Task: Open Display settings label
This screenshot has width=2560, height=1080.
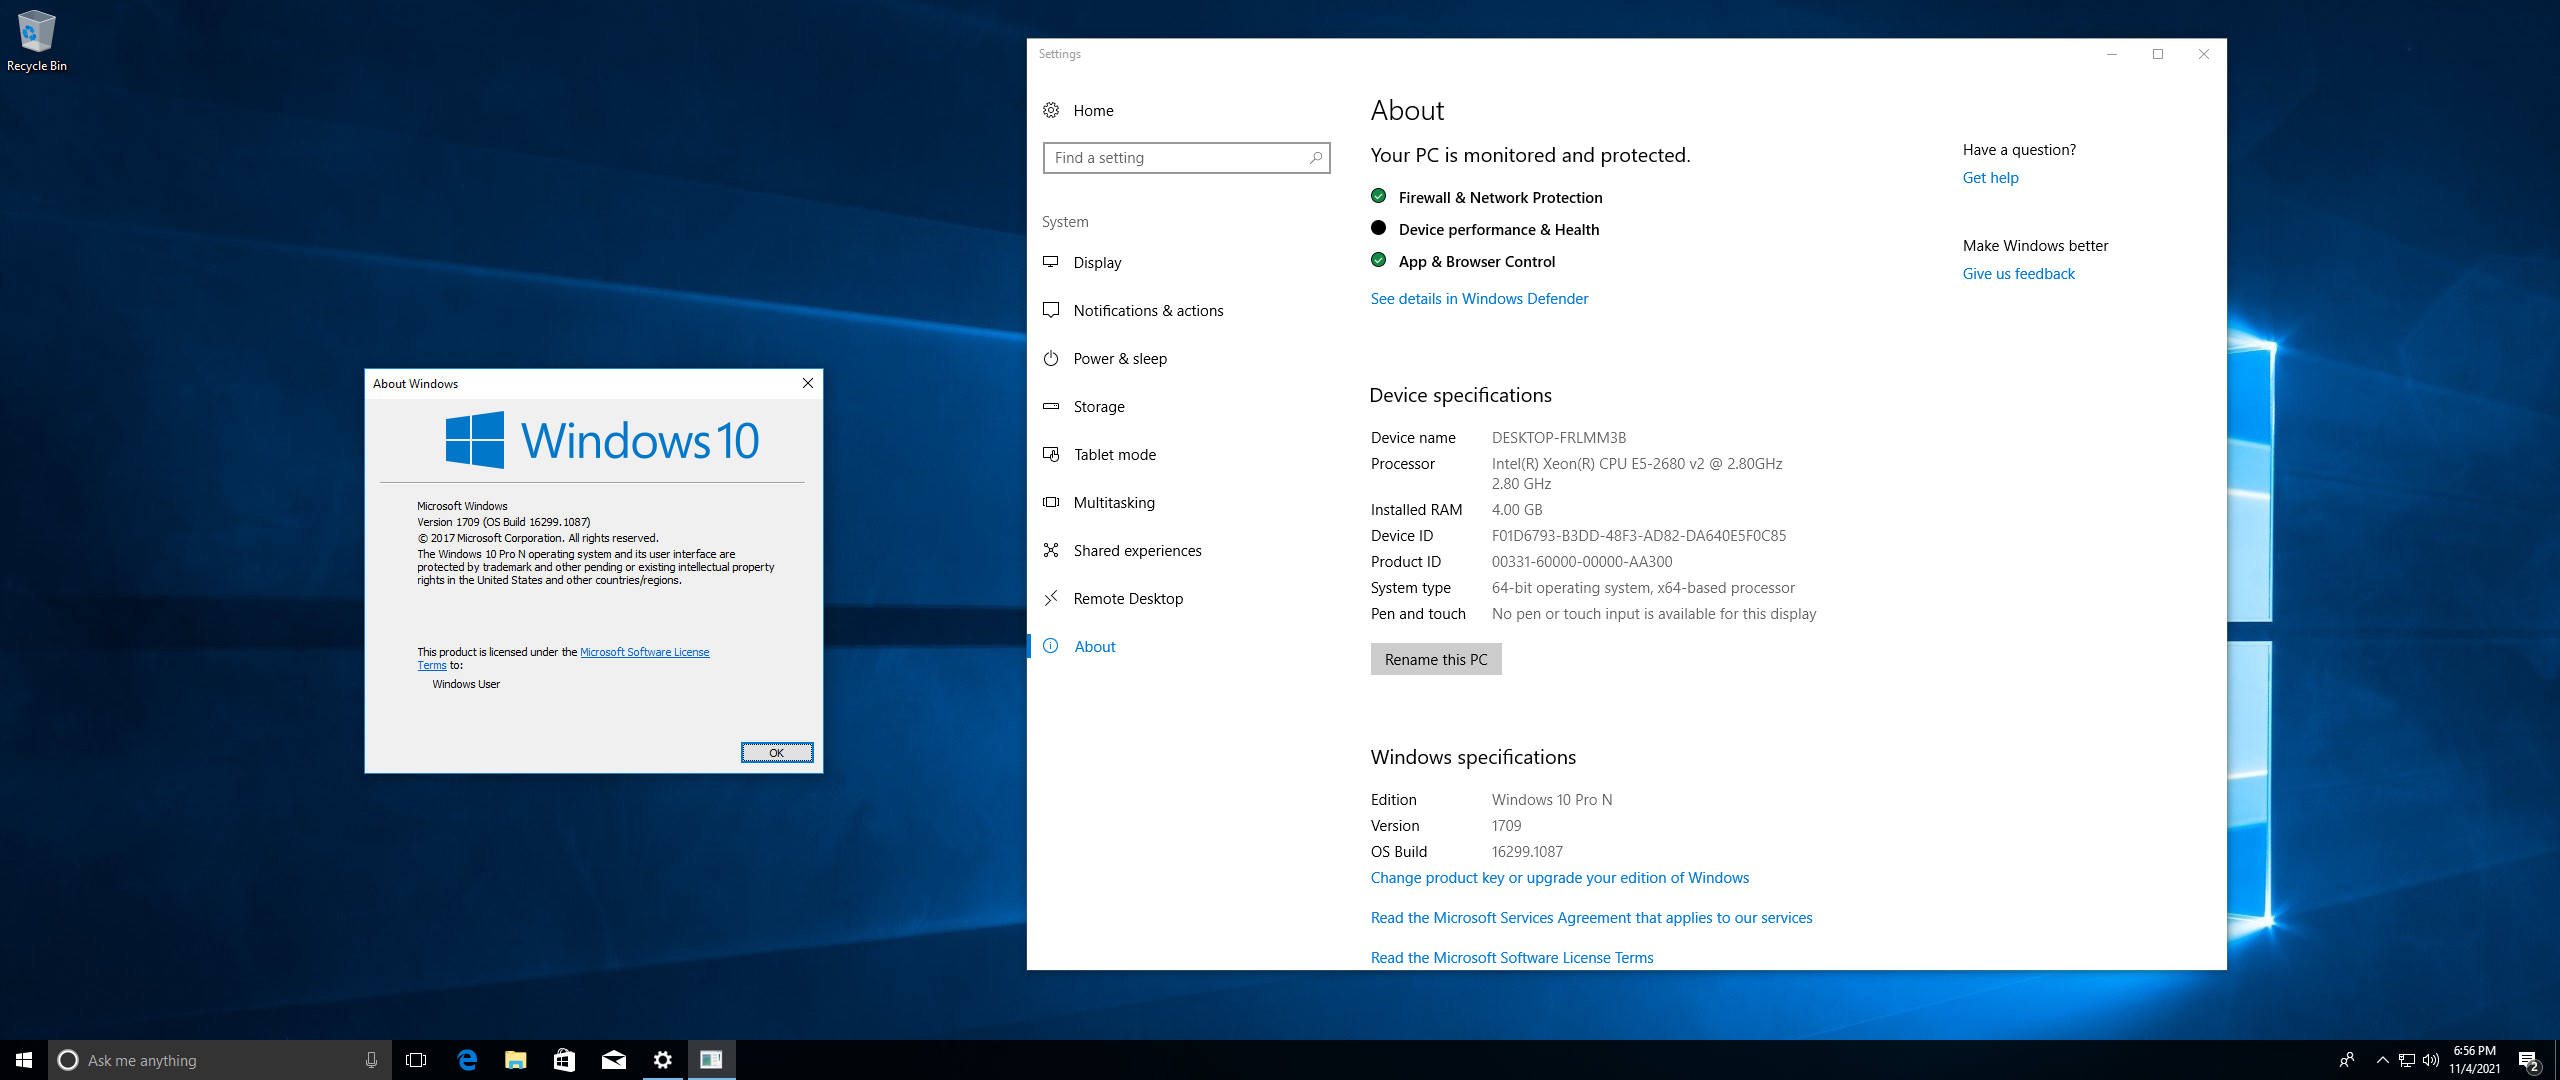Action: (1097, 262)
